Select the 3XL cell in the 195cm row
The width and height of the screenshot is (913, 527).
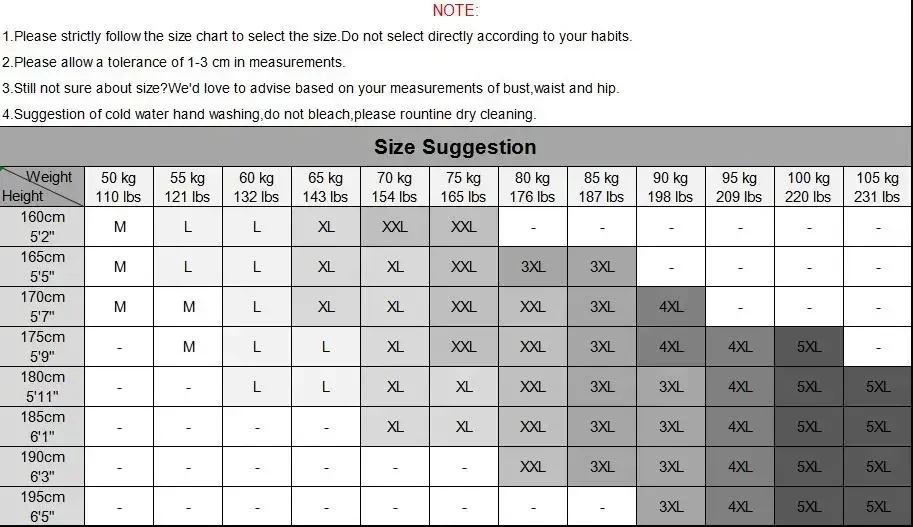pyautogui.click(x=670, y=507)
